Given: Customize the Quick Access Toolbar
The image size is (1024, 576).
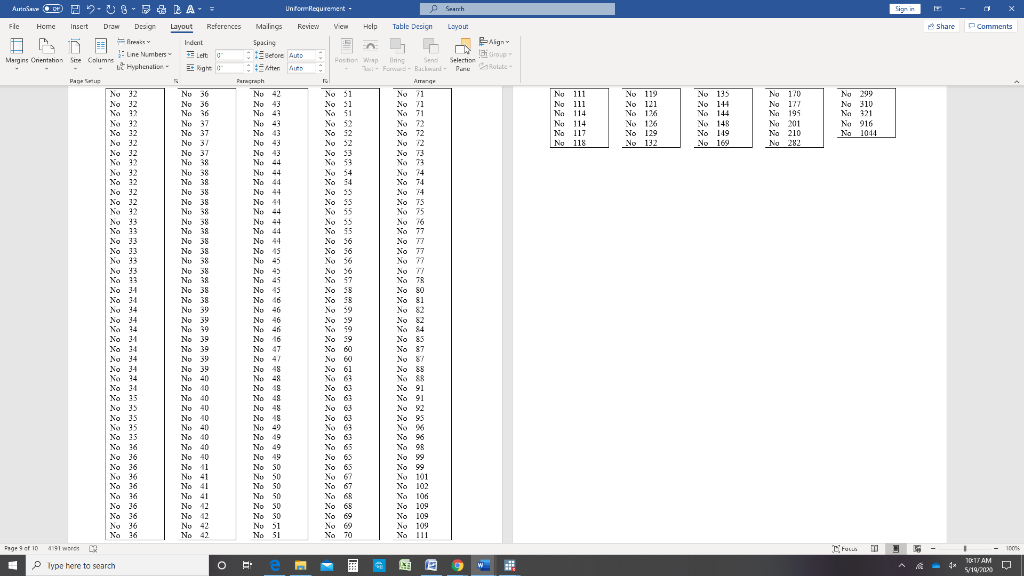Looking at the screenshot, I should point(212,8).
